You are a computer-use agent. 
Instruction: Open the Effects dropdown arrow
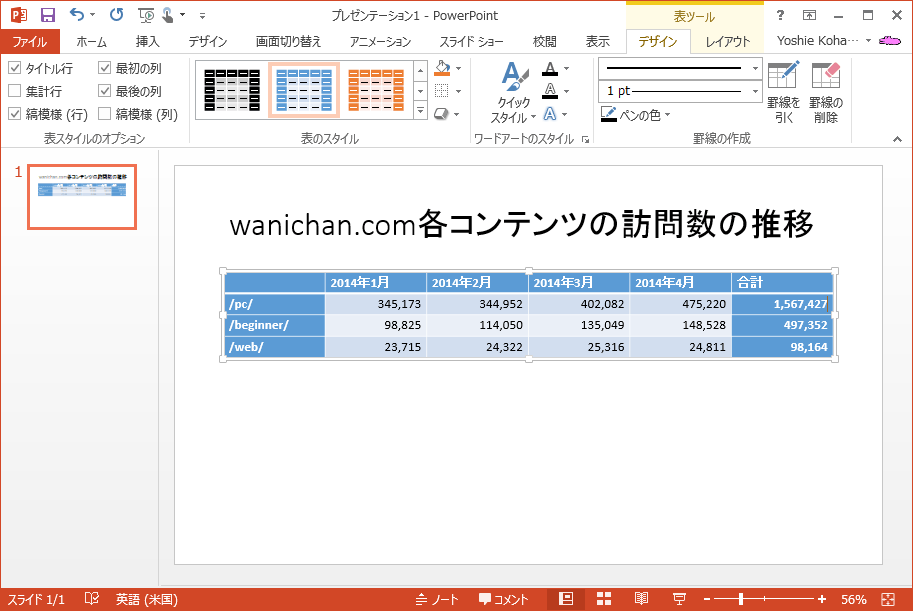pos(457,115)
